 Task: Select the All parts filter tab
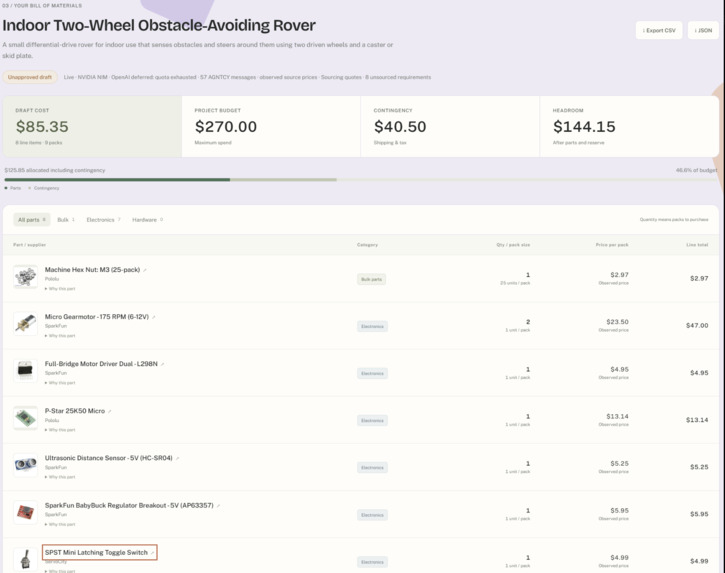pos(31,220)
